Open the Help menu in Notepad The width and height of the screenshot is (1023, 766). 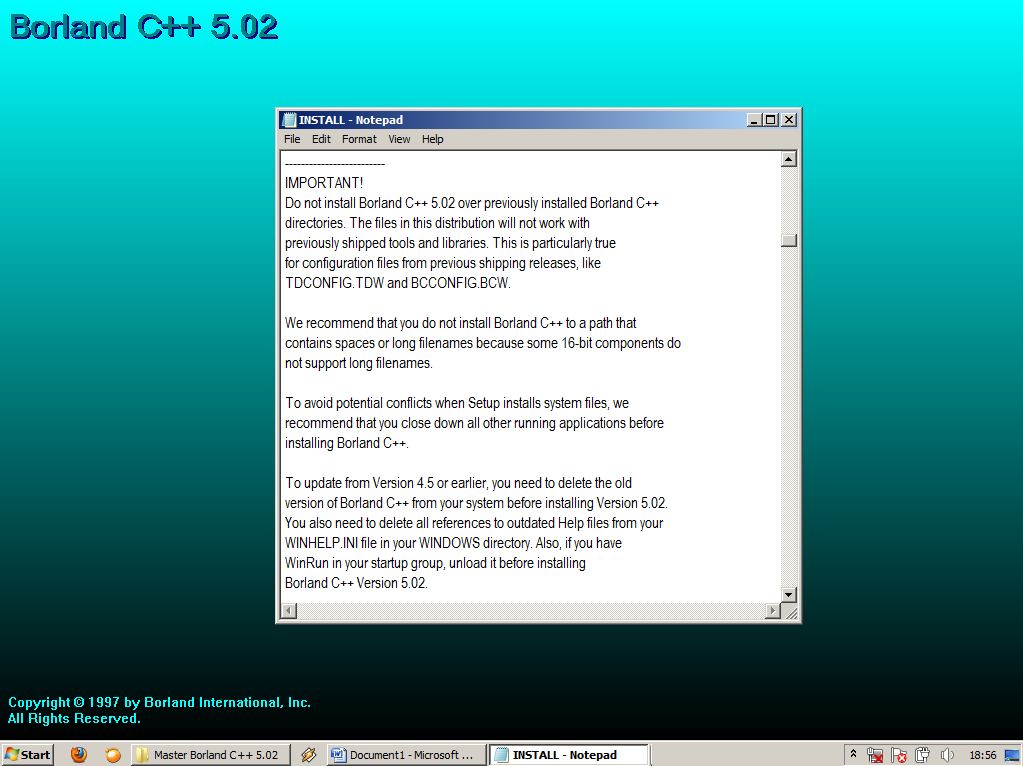click(432, 139)
